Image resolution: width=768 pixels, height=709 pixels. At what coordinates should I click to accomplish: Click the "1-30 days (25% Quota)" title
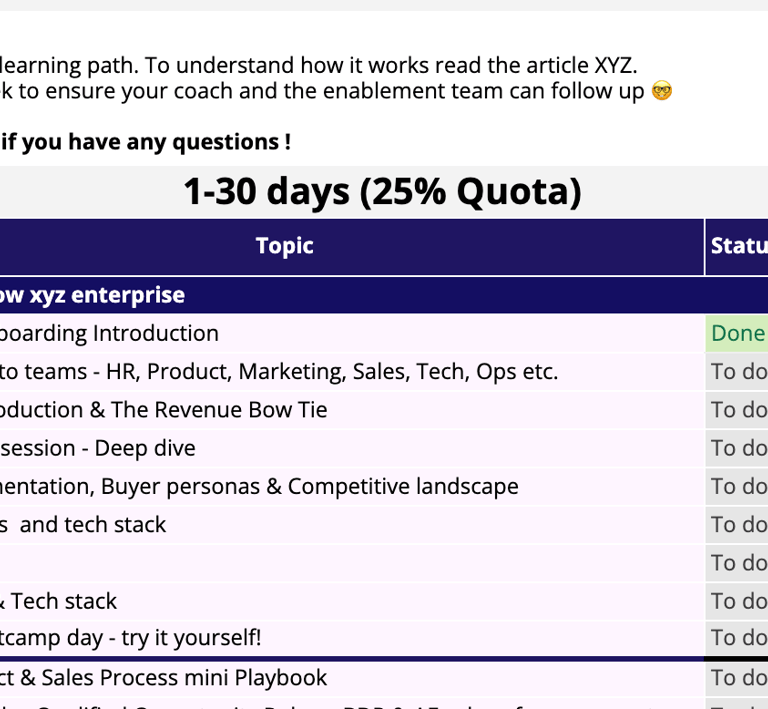click(x=382, y=192)
